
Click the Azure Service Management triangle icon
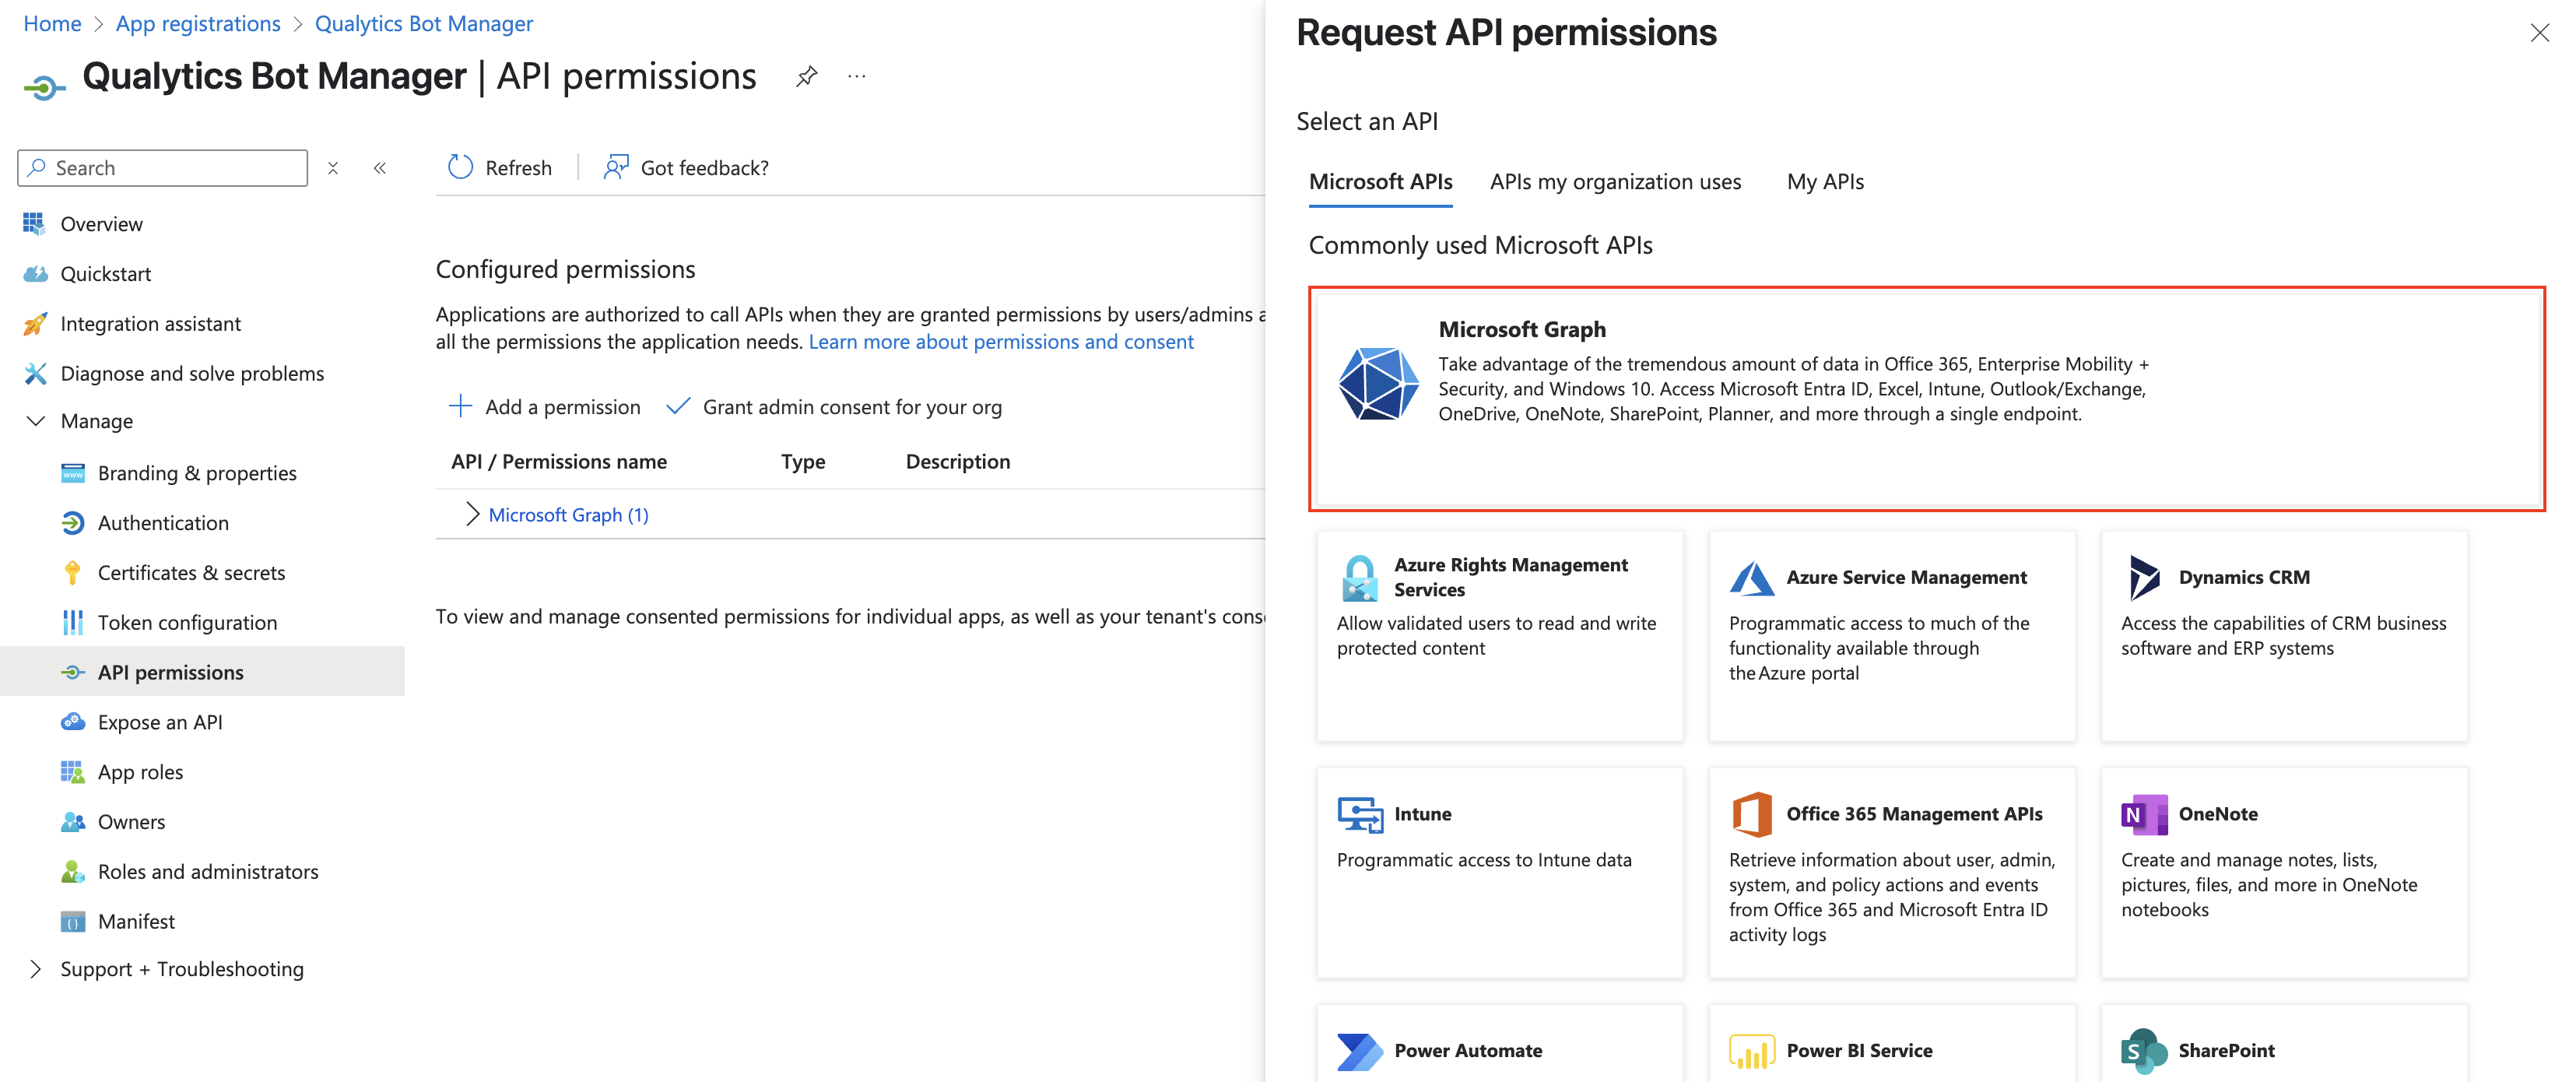(1752, 578)
